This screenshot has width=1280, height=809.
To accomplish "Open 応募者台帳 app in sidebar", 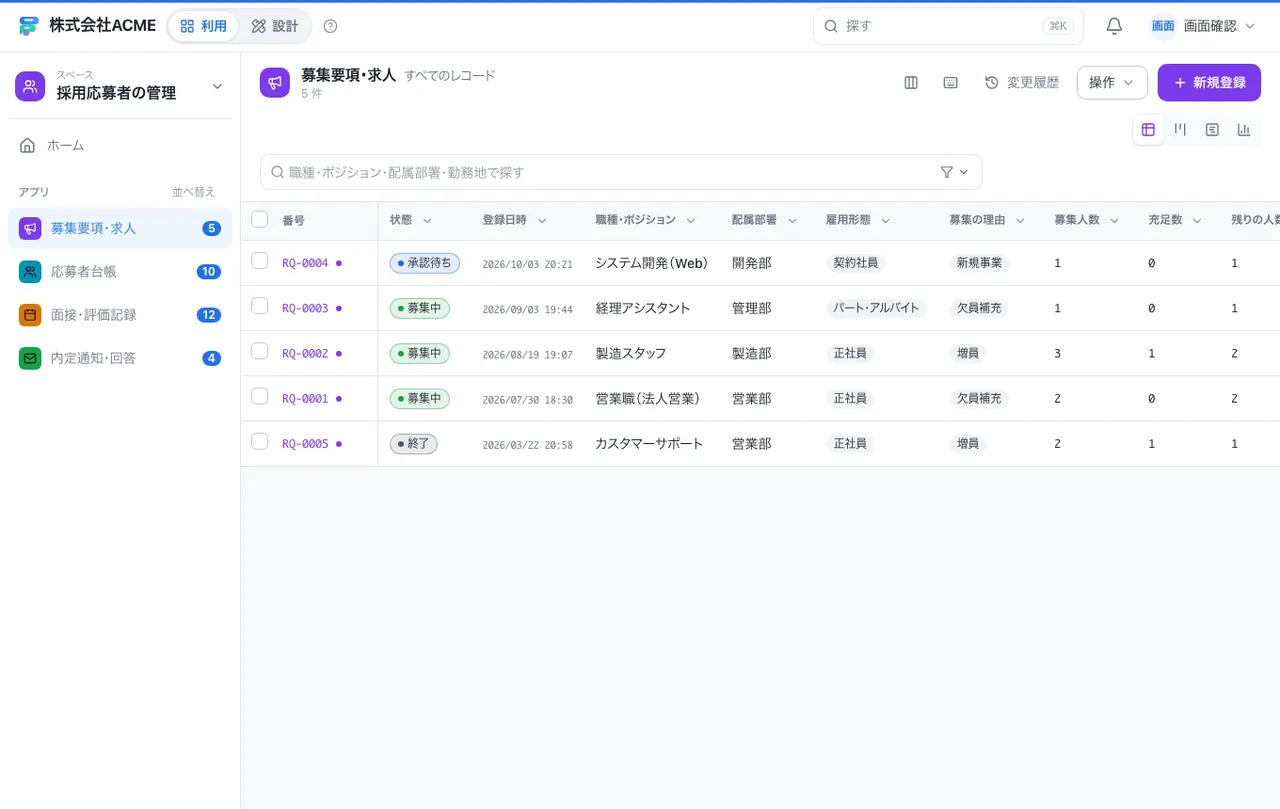I will pos(120,271).
